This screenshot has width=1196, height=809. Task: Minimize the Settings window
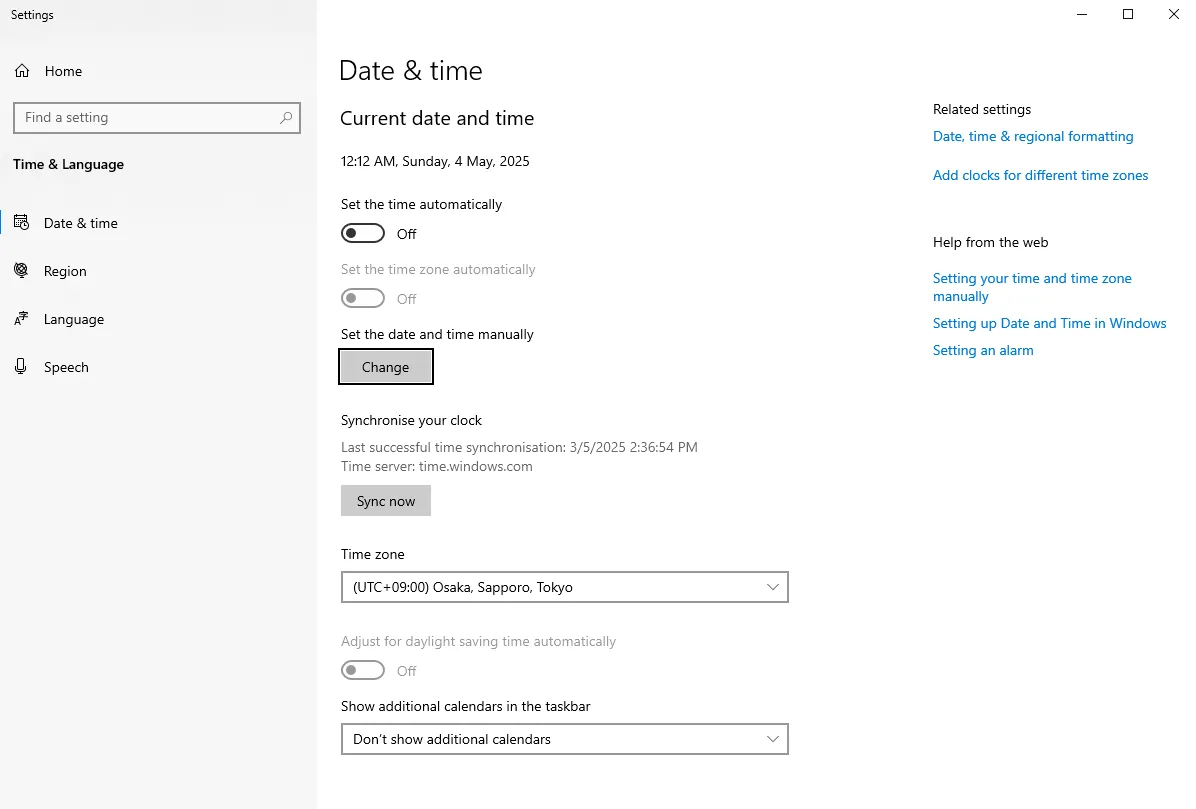pos(1082,14)
